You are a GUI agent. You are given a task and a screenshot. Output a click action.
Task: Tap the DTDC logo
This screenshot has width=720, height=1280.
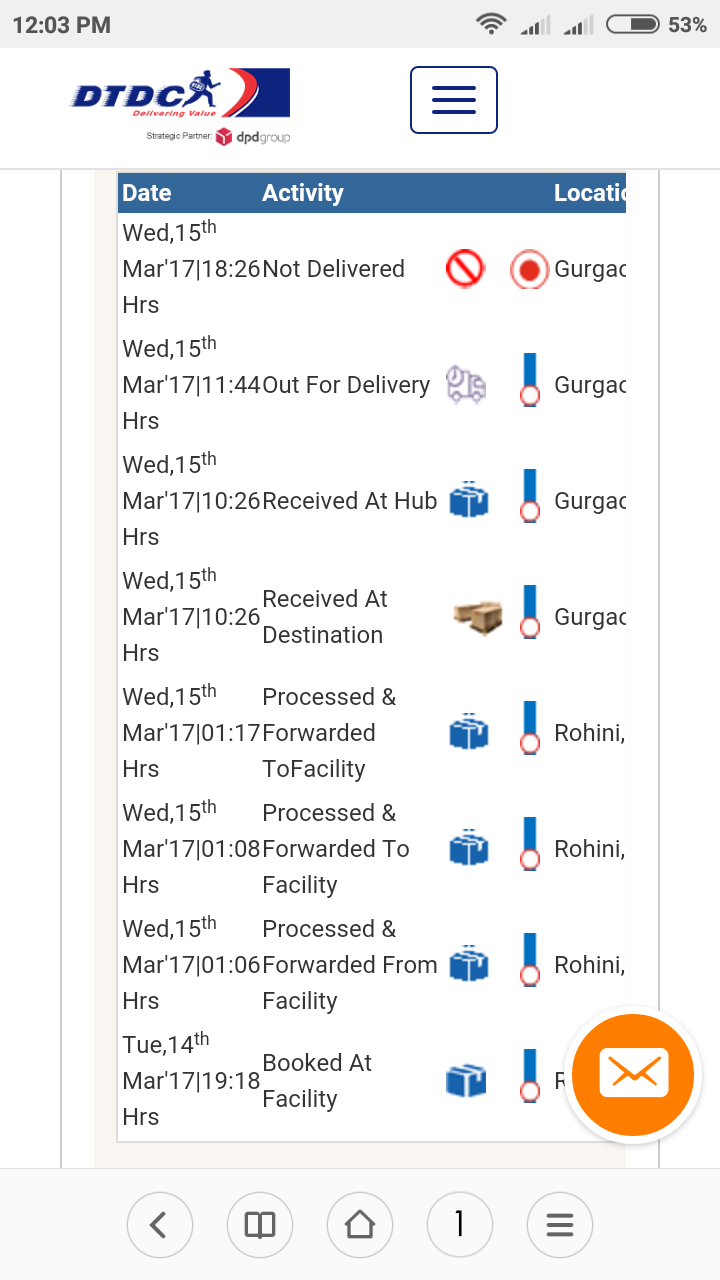tap(180, 95)
